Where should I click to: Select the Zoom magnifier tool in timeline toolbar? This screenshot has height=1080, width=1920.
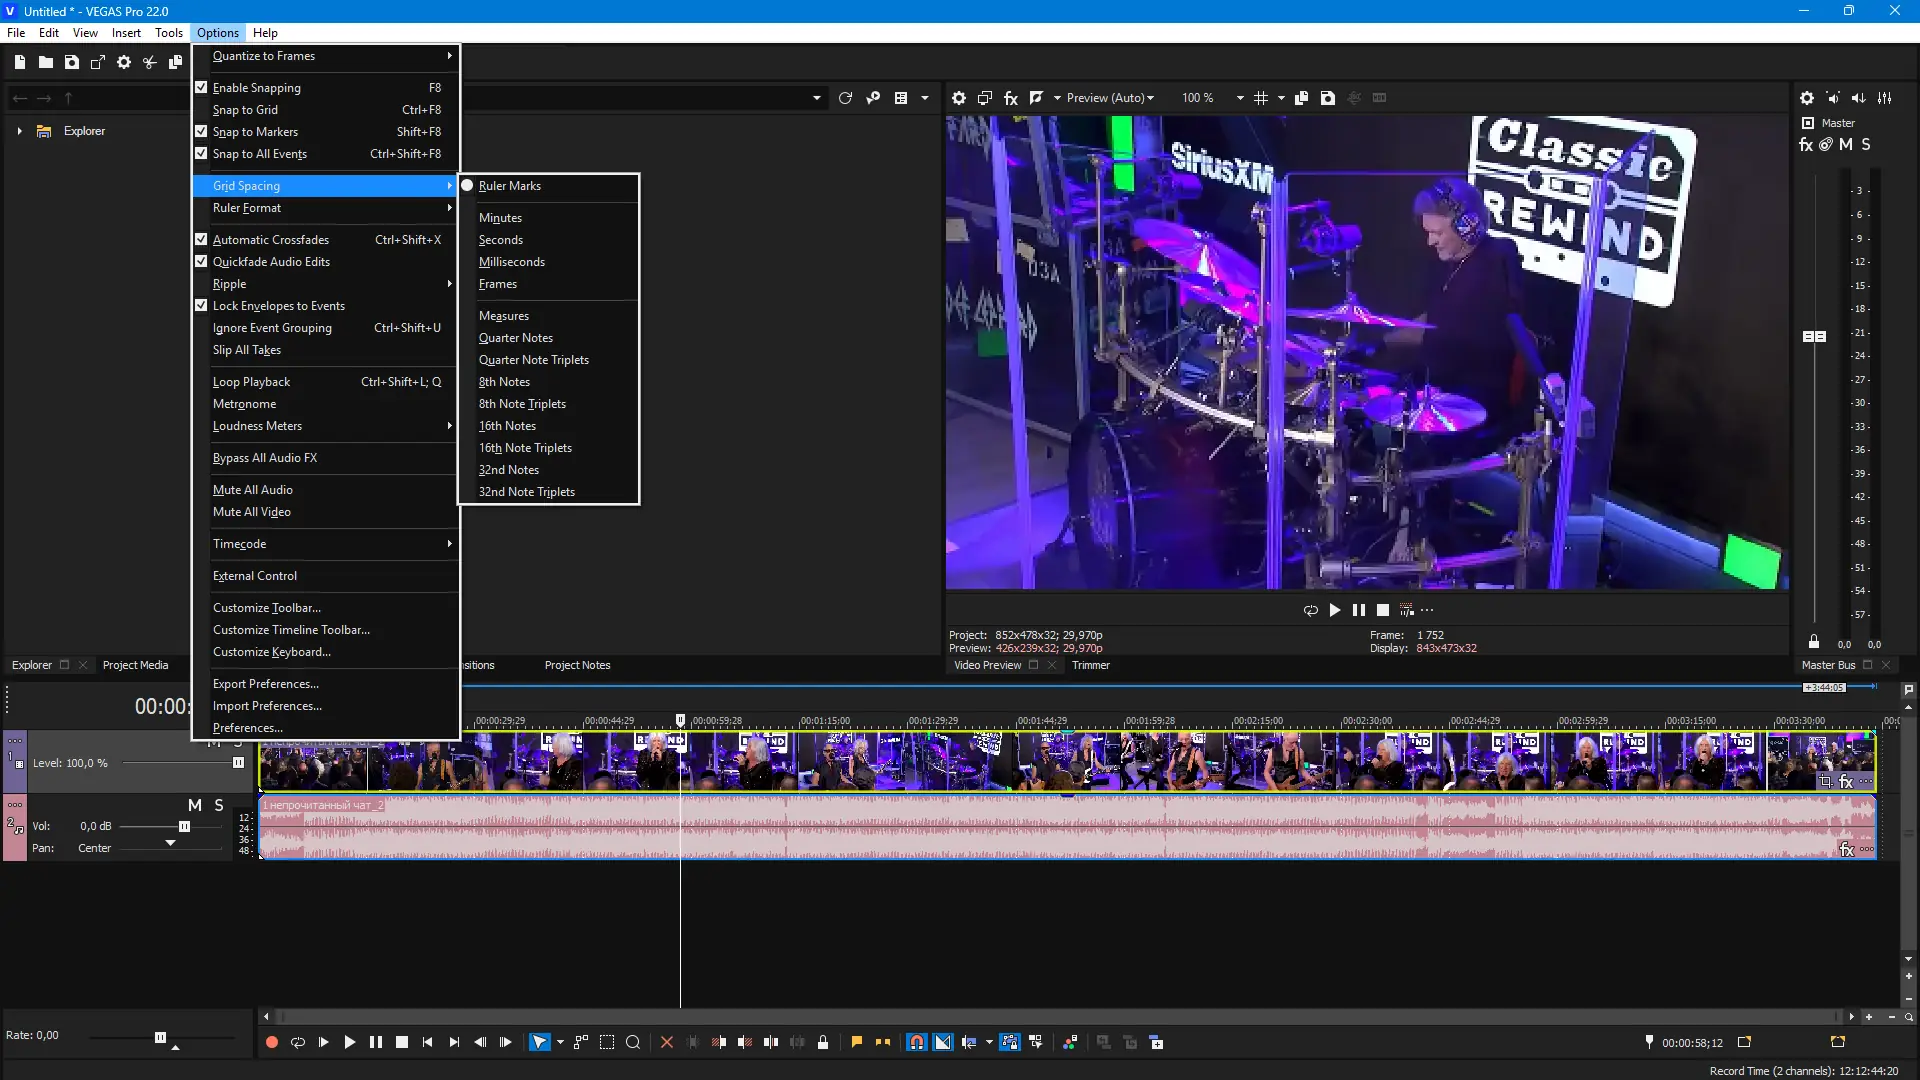(x=633, y=1042)
